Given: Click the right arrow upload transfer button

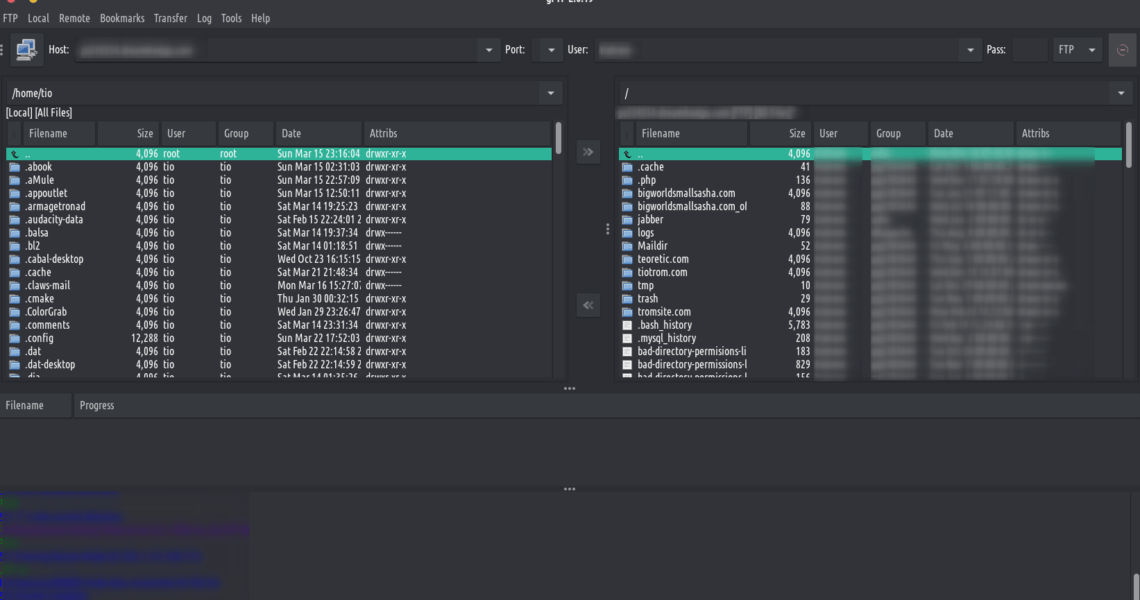Looking at the screenshot, I should (x=588, y=152).
